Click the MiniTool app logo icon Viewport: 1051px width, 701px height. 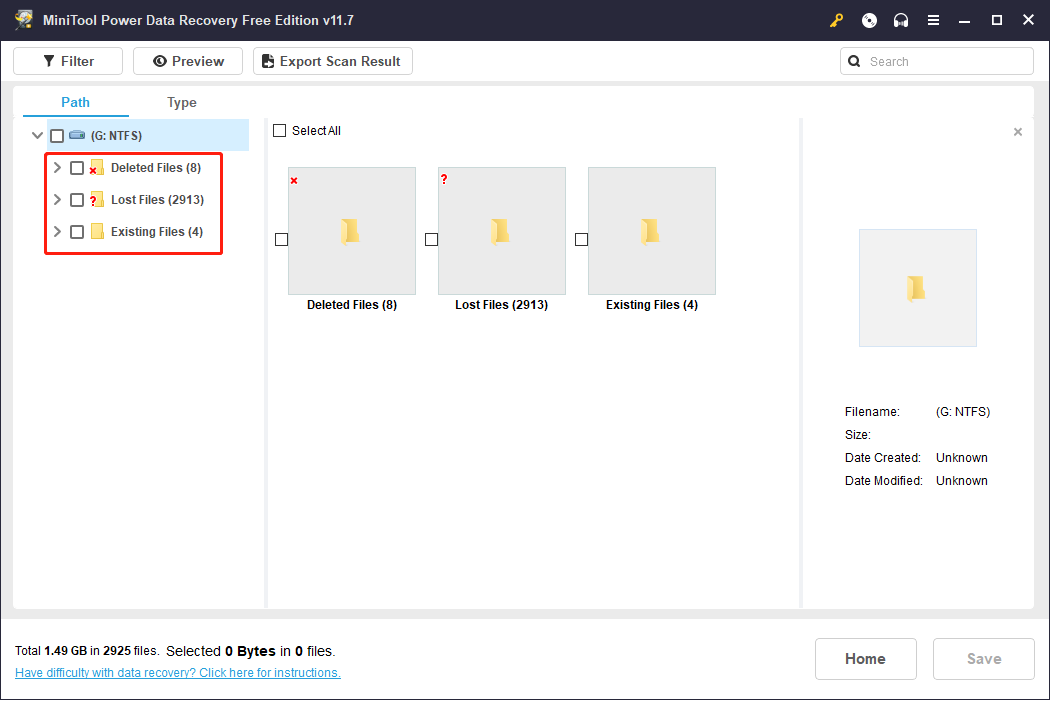tap(24, 19)
